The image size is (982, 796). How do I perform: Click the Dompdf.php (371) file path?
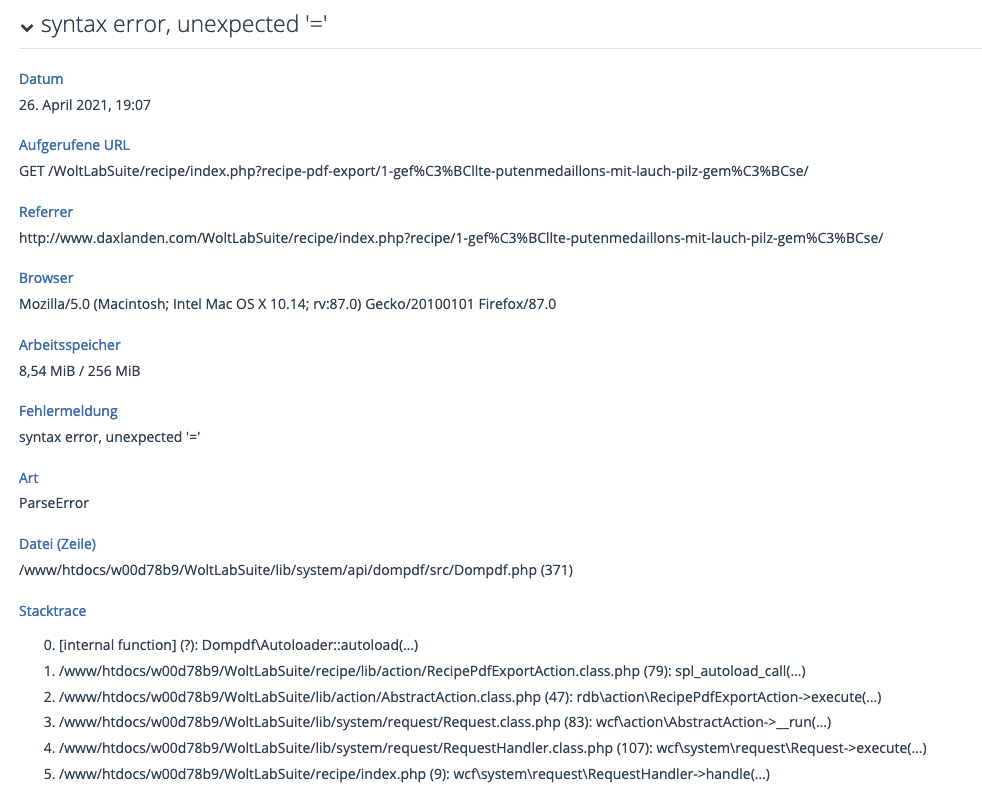tap(296, 570)
